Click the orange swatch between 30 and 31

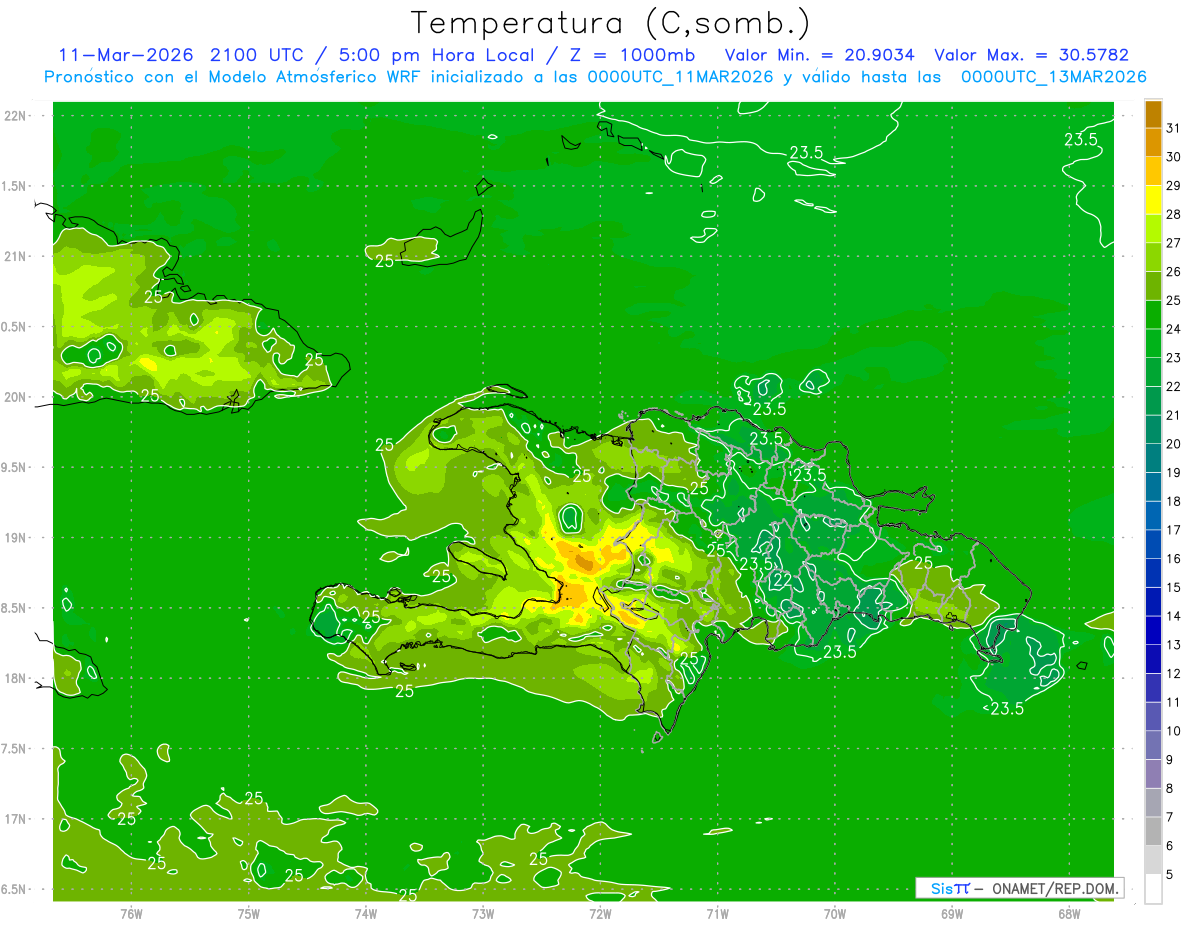coord(1153,142)
